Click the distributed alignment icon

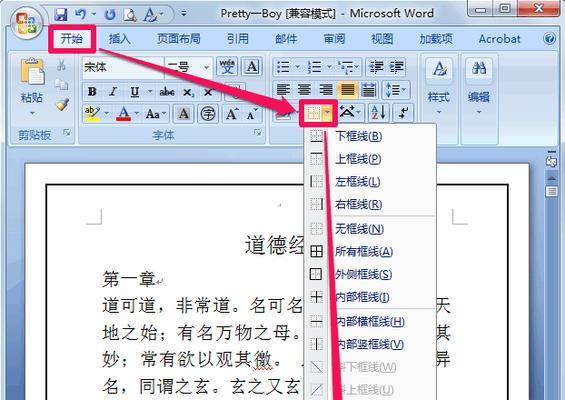(x=369, y=90)
